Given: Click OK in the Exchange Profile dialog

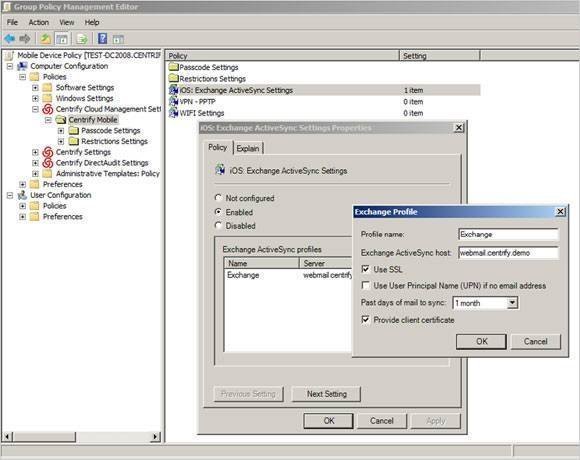Looking at the screenshot, I should pyautogui.click(x=481, y=341).
